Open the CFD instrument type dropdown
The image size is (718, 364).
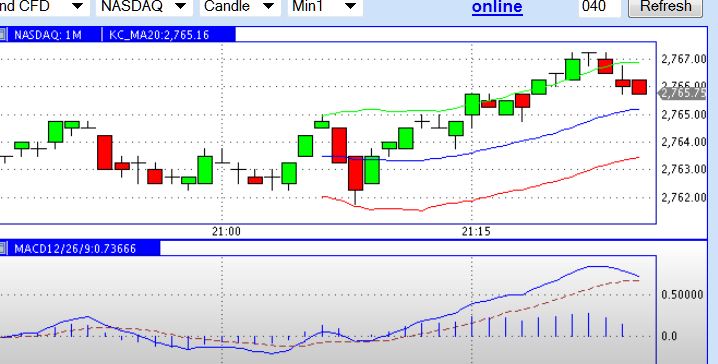pos(44,6)
